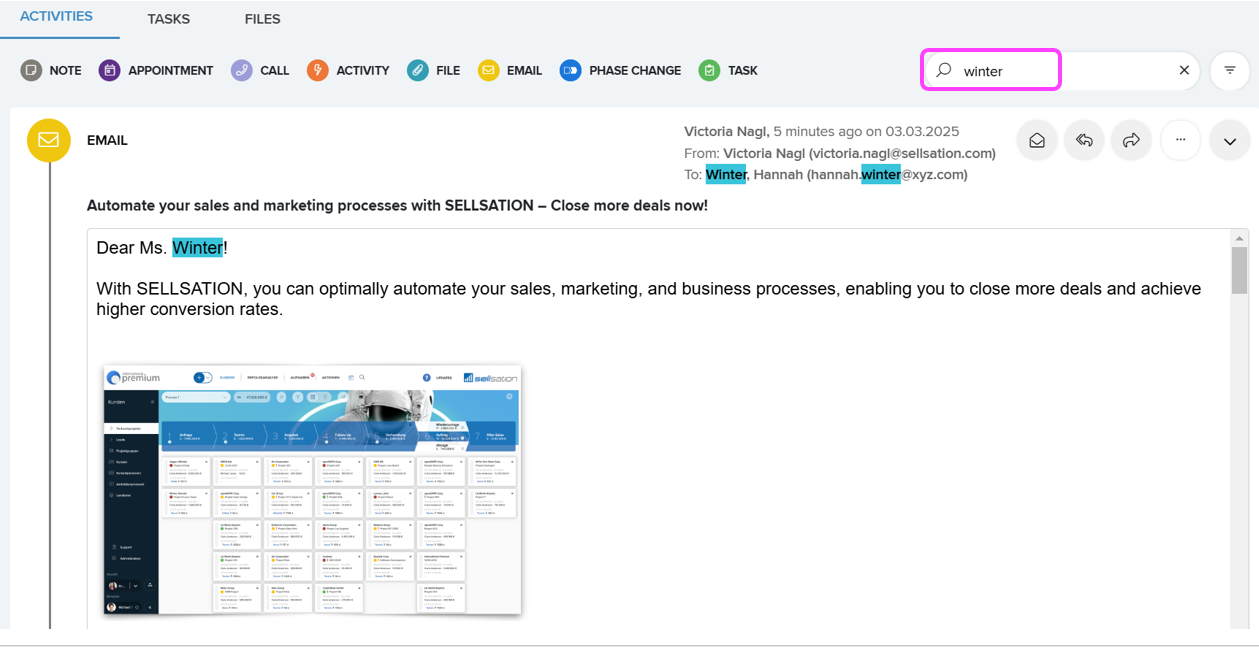This screenshot has height=647, width=1259.
Task: Toggle the TASK activity filter
Action: 728,70
